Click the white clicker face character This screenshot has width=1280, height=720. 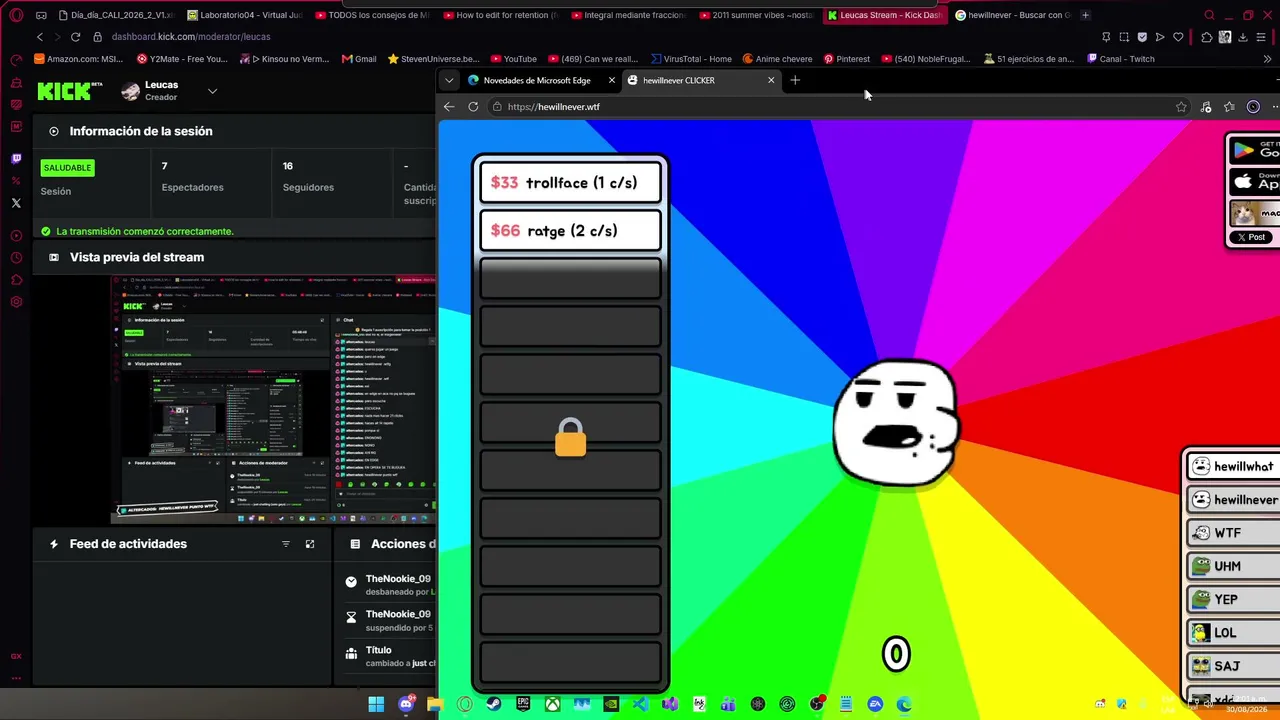(x=896, y=424)
